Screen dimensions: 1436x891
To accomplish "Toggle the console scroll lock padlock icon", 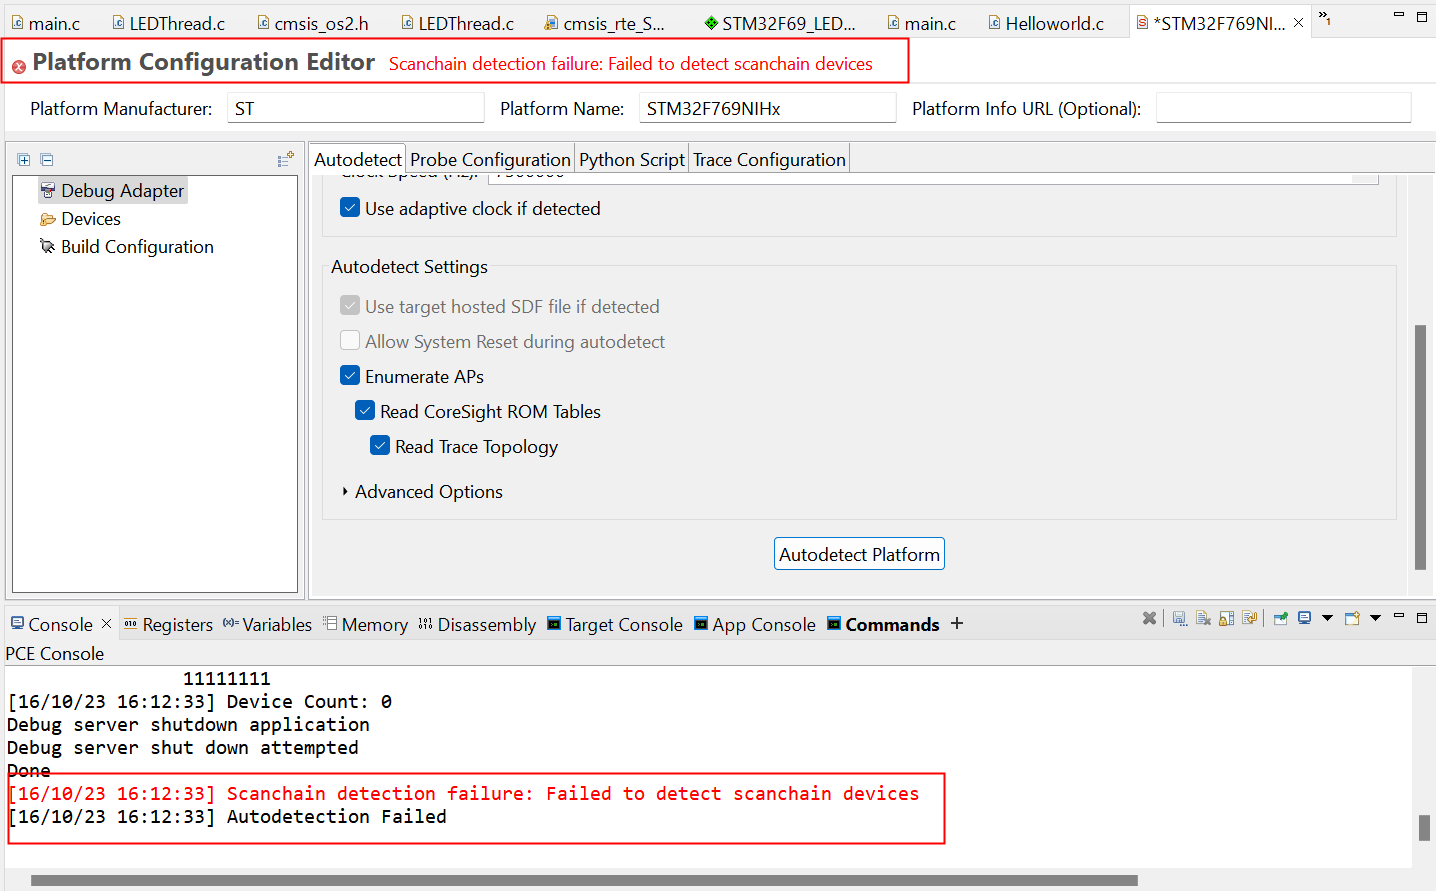I will (x=1226, y=619).
